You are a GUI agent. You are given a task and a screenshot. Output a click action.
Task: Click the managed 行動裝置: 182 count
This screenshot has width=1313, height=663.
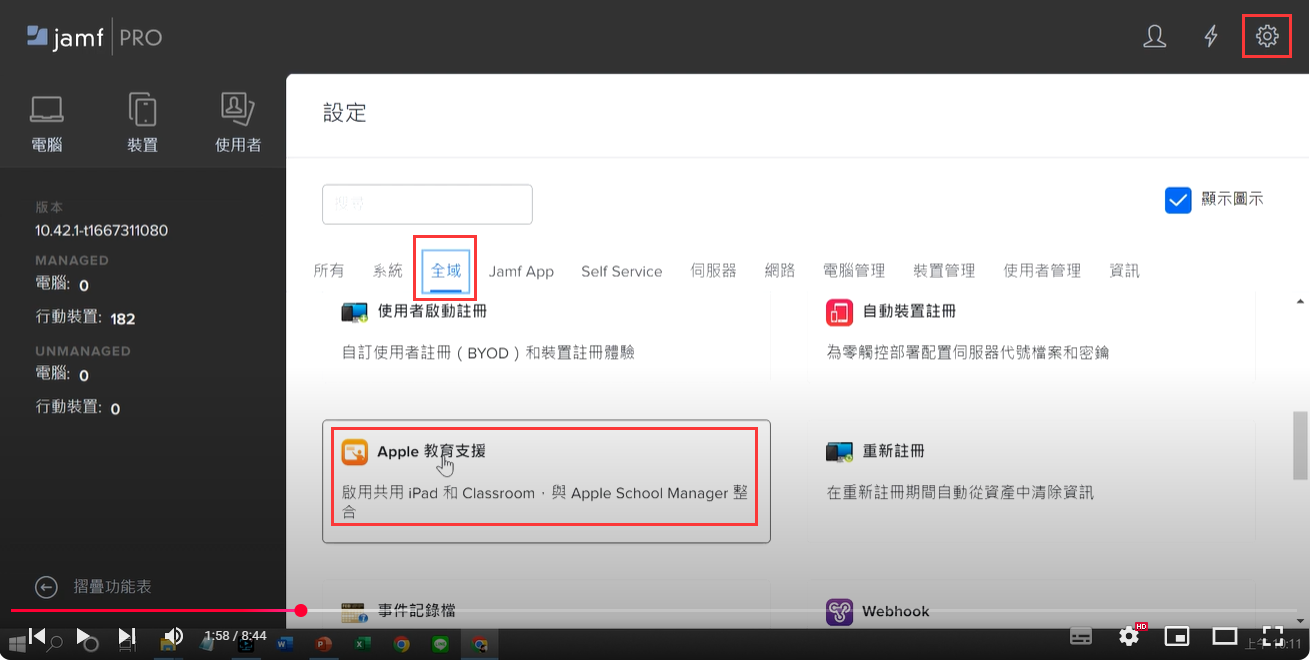(x=85, y=318)
